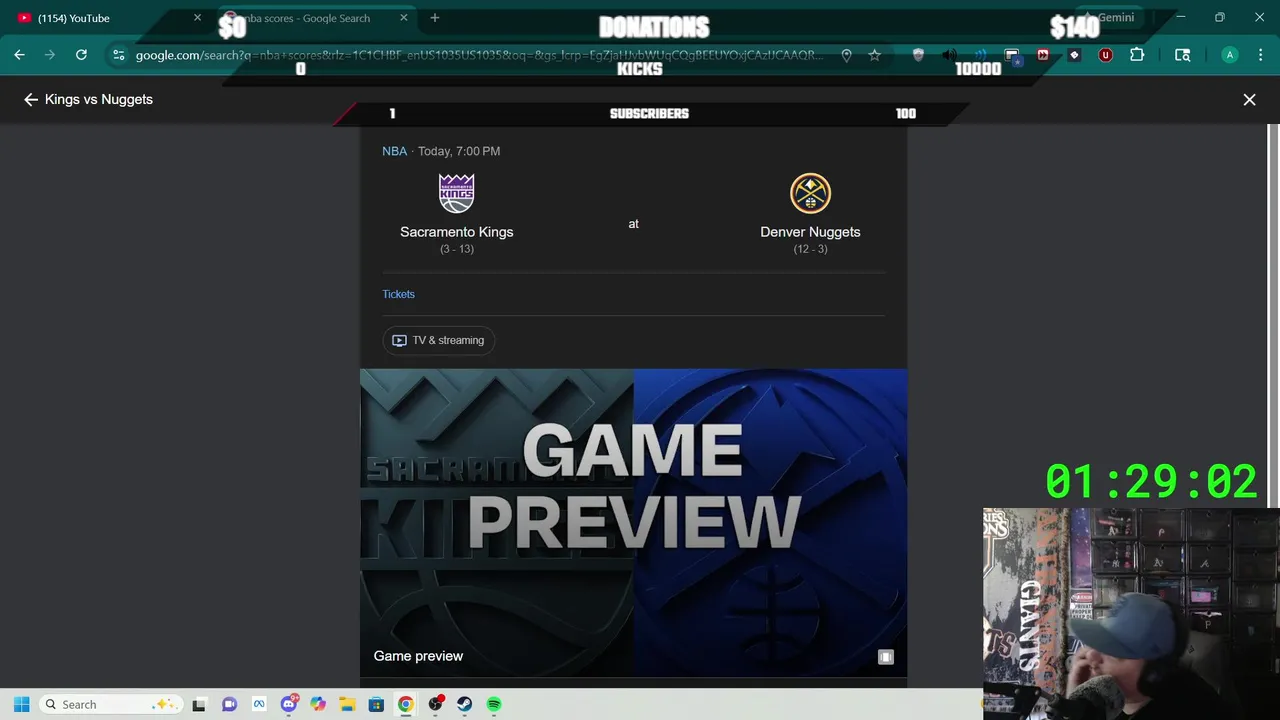Focus the google.com address bar URL
This screenshot has height=720, width=1280.
coord(480,55)
